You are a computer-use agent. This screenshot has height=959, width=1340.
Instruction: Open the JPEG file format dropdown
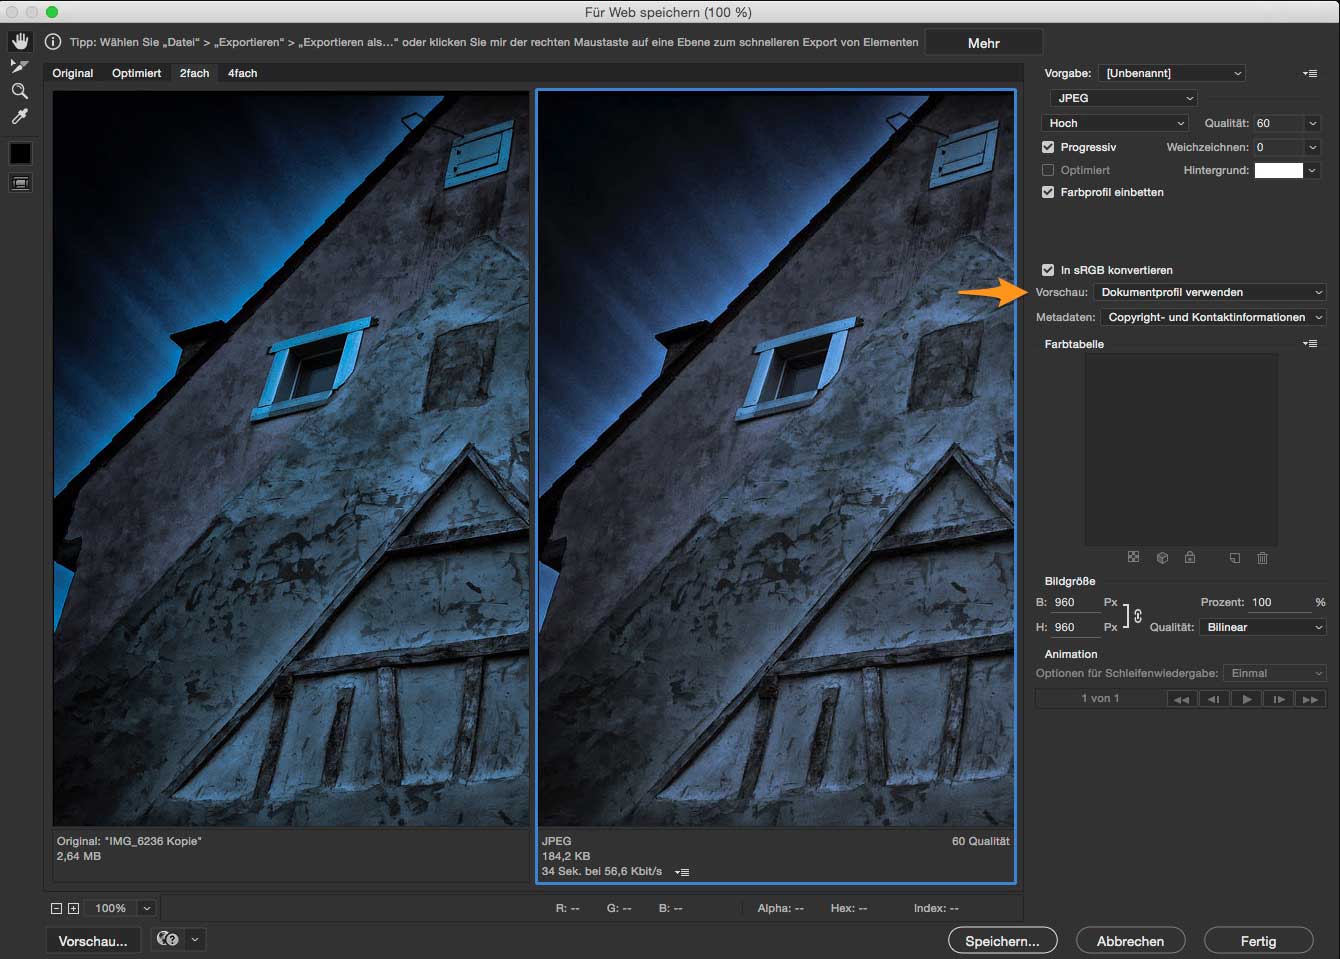pos(1123,98)
